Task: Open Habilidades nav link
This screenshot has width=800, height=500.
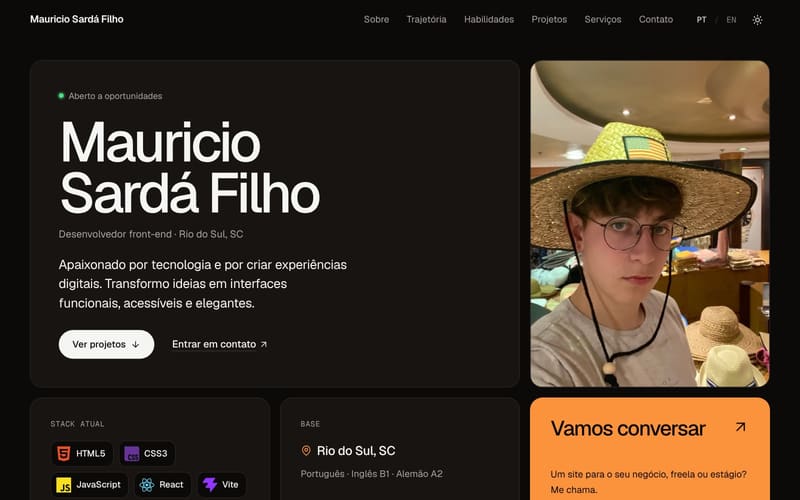Action: pos(489,19)
